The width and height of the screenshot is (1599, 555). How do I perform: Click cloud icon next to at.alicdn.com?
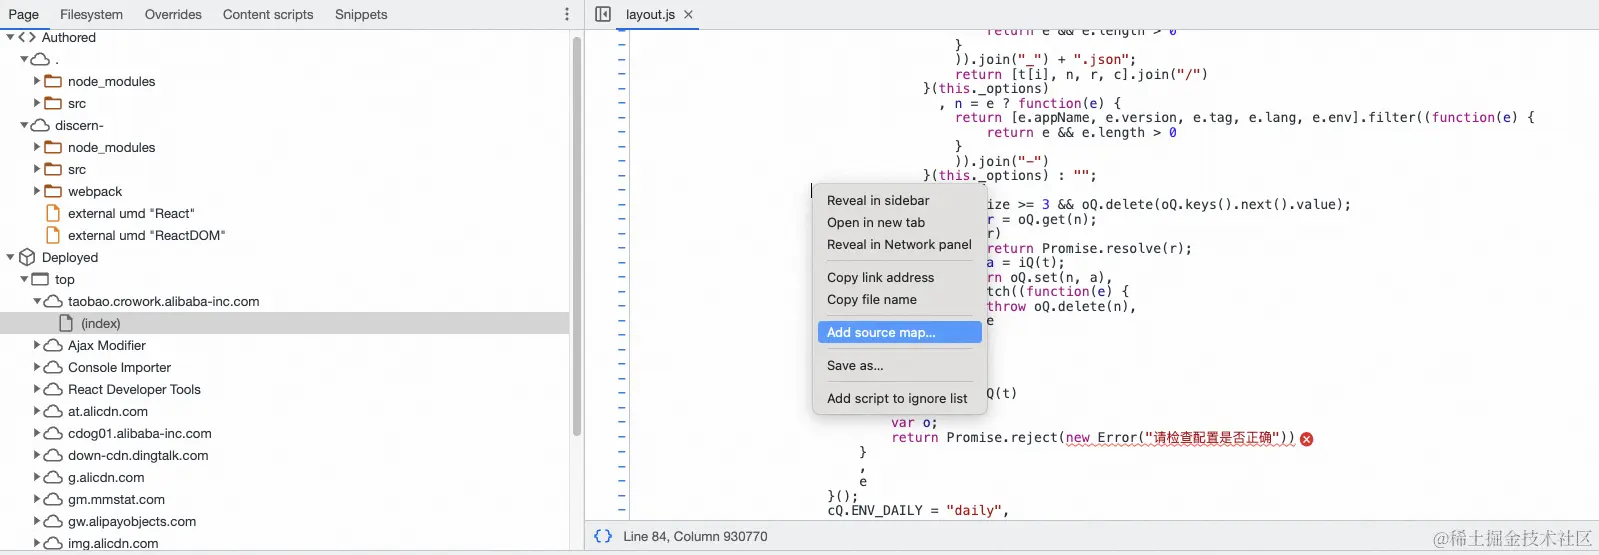click(x=53, y=411)
